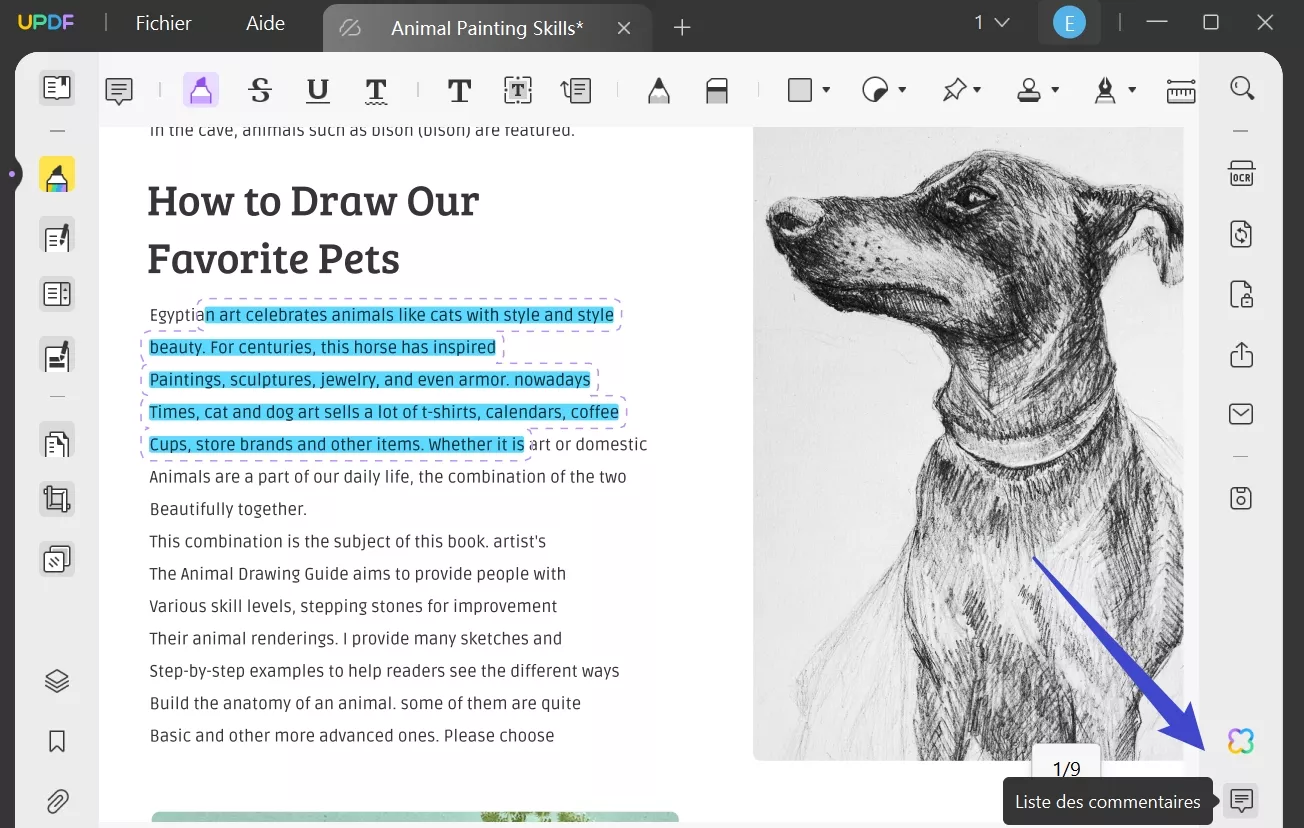
Task: Toggle reader view mode
Action: pos(56,87)
